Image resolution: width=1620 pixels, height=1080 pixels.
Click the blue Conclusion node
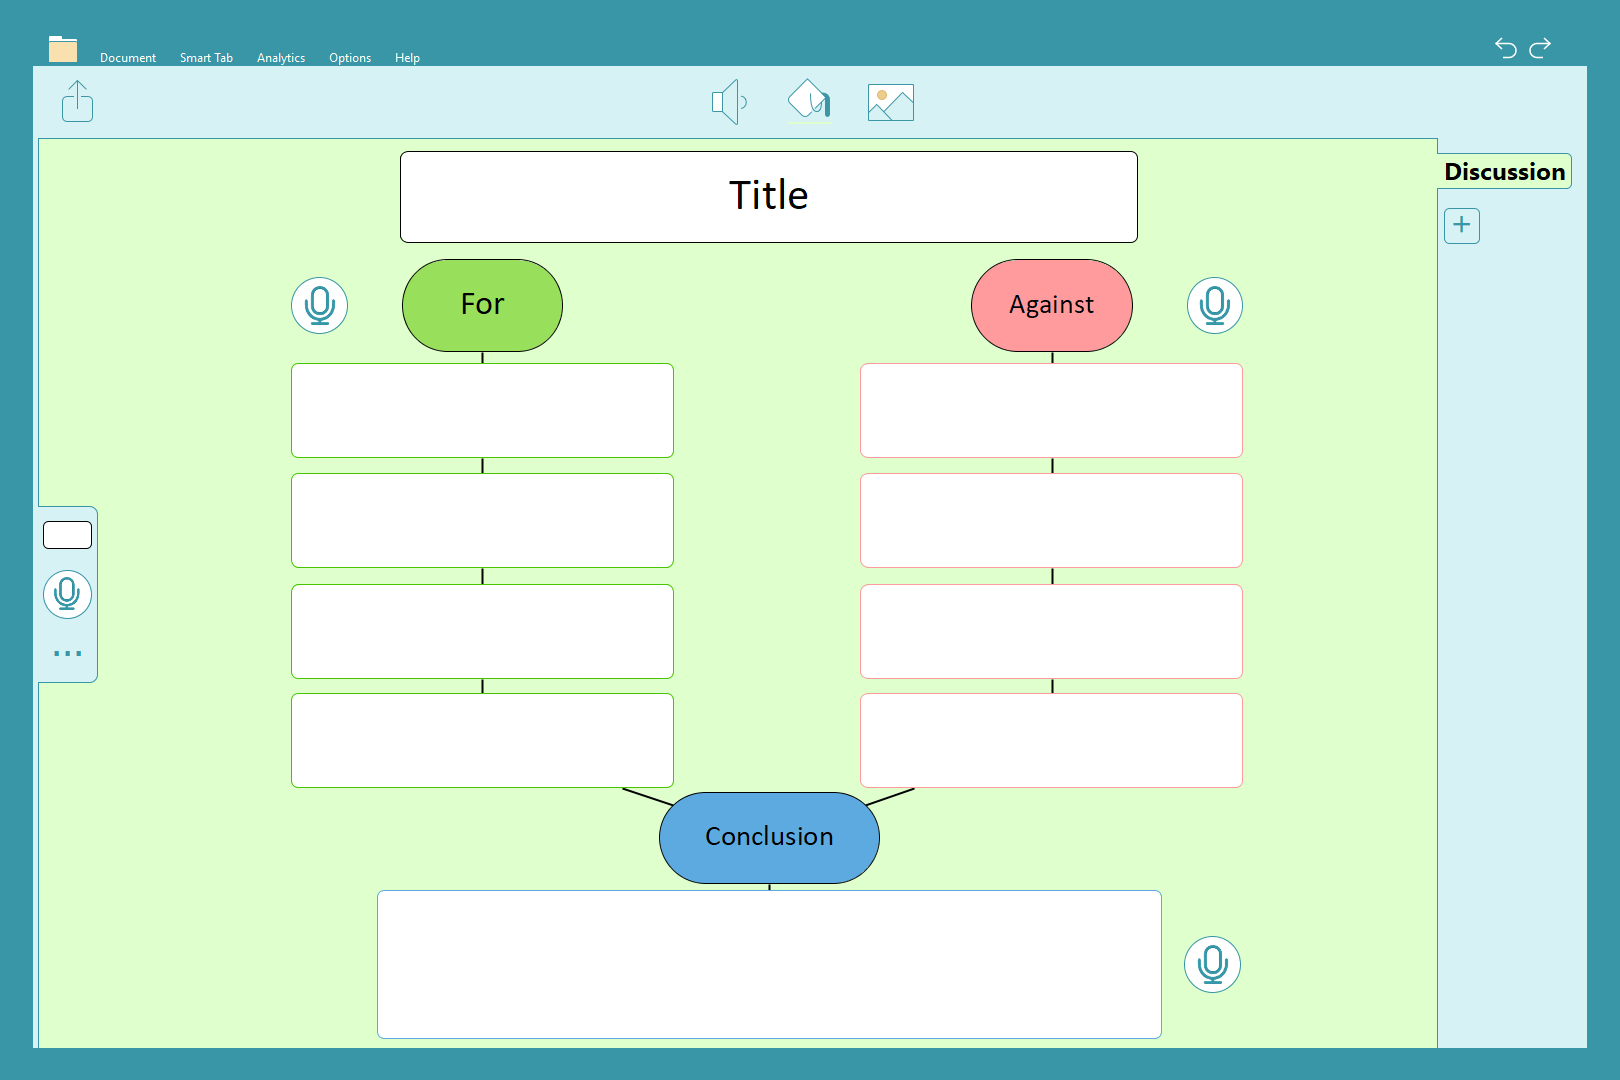point(769,837)
